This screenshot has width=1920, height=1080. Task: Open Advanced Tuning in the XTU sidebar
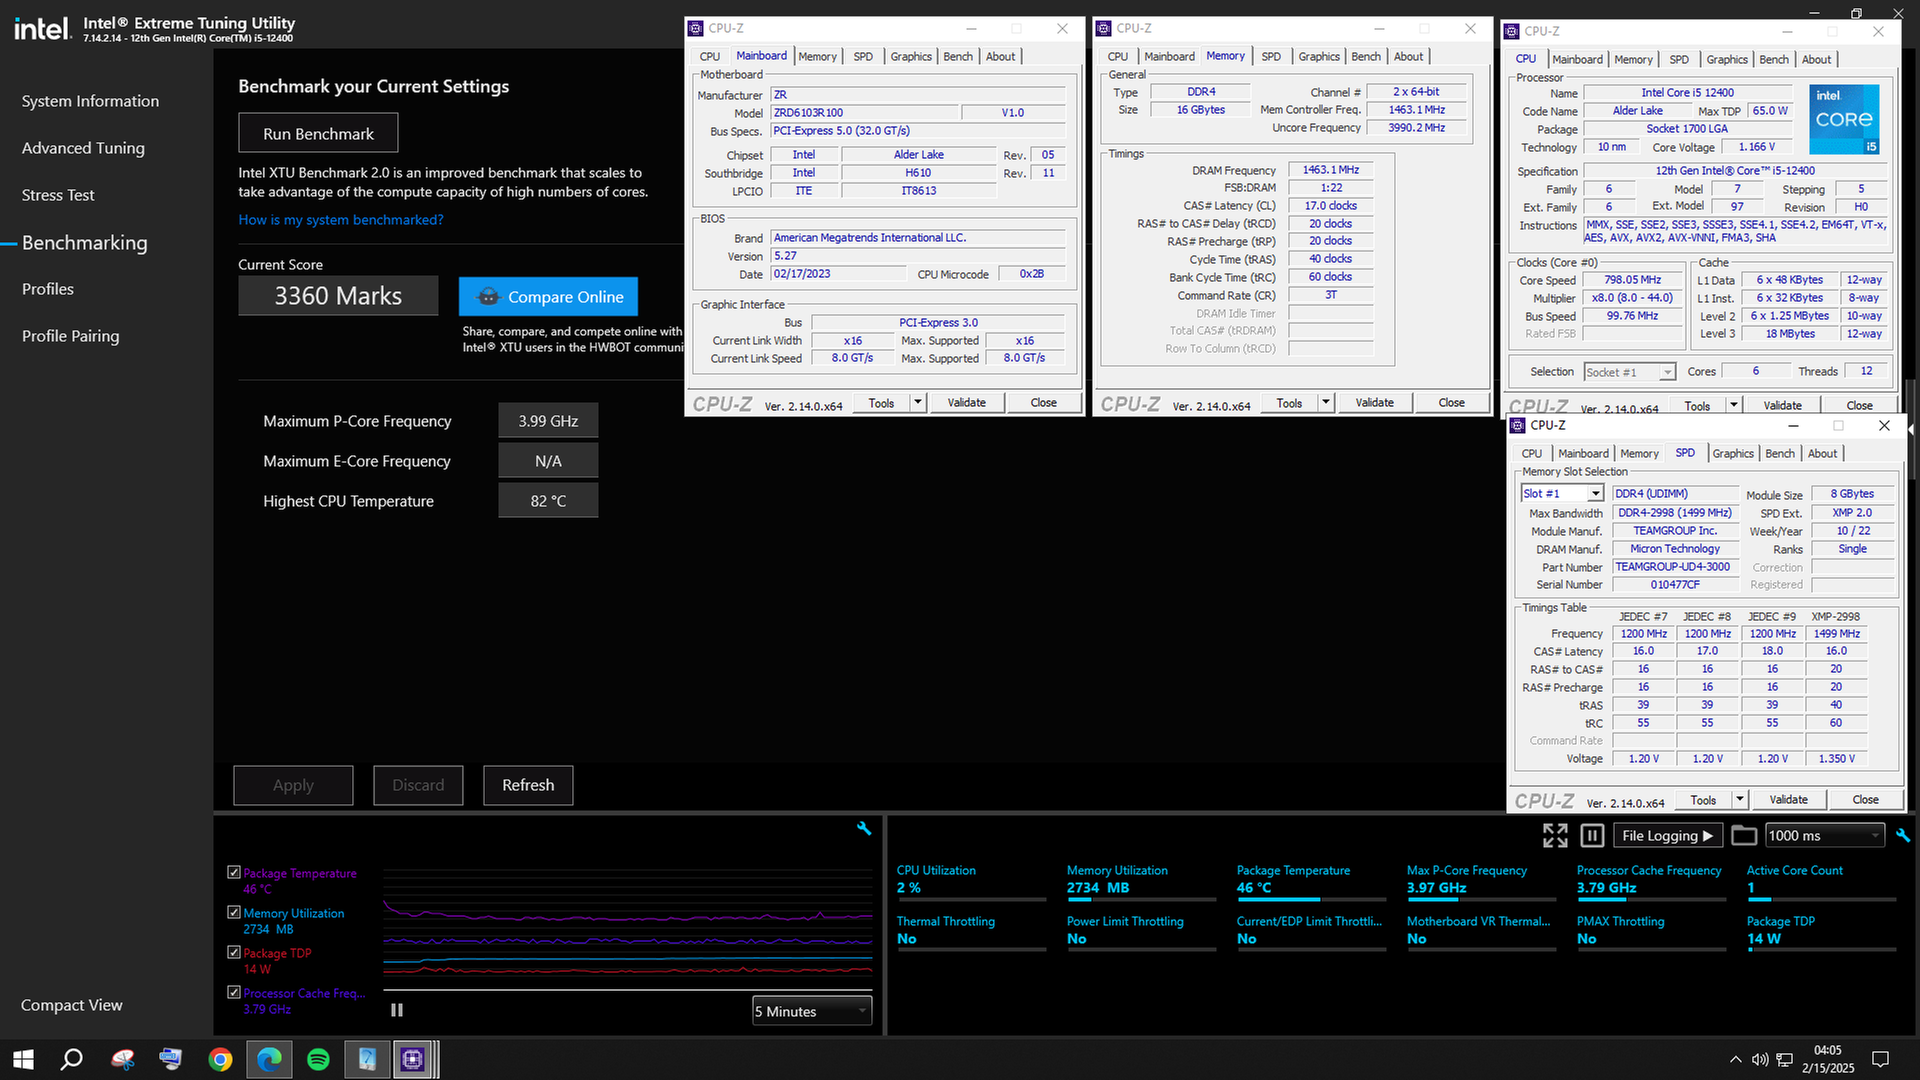point(83,148)
